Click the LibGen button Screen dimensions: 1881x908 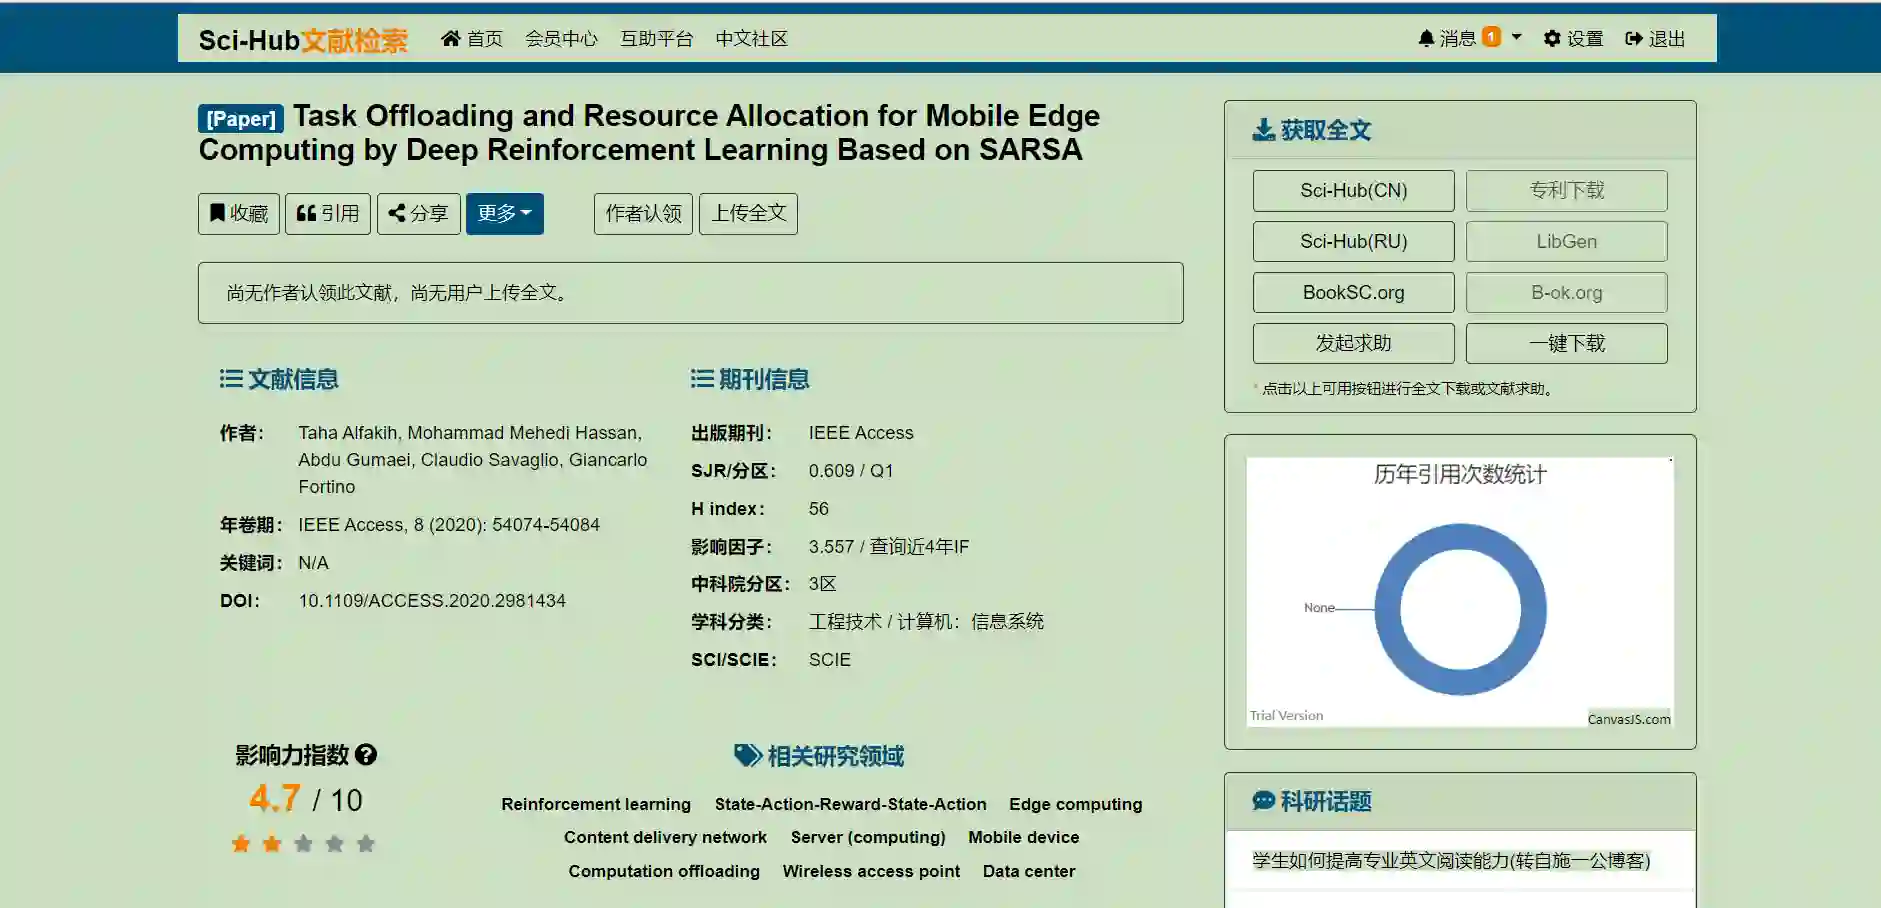click(x=1567, y=242)
